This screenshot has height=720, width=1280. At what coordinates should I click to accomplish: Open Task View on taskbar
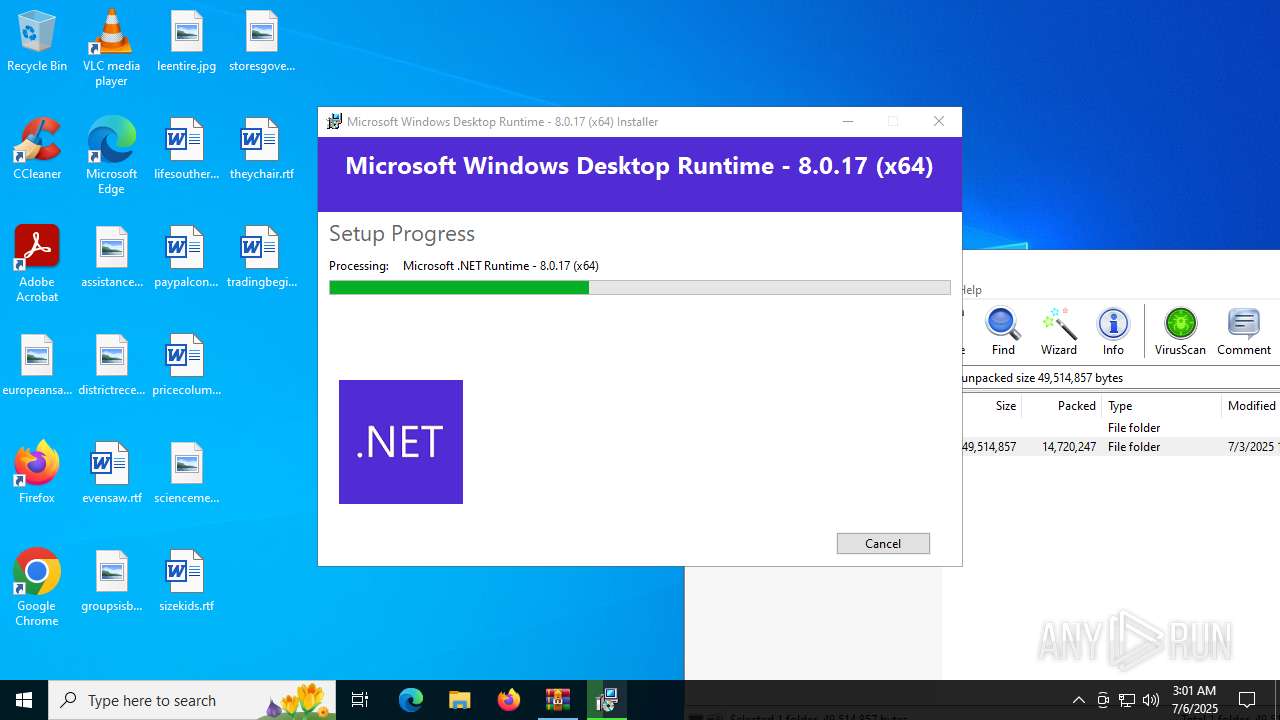[360, 700]
